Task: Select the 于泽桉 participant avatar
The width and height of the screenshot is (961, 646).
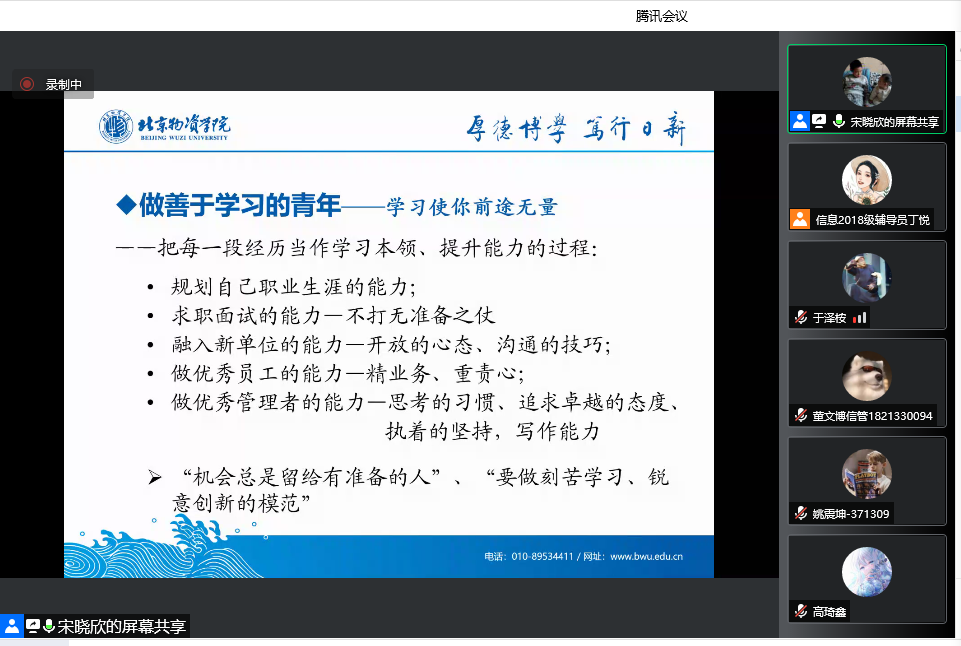Action: (x=866, y=278)
